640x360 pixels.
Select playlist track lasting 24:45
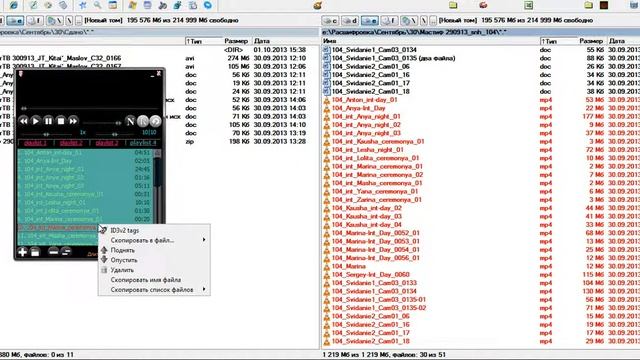click(85, 169)
